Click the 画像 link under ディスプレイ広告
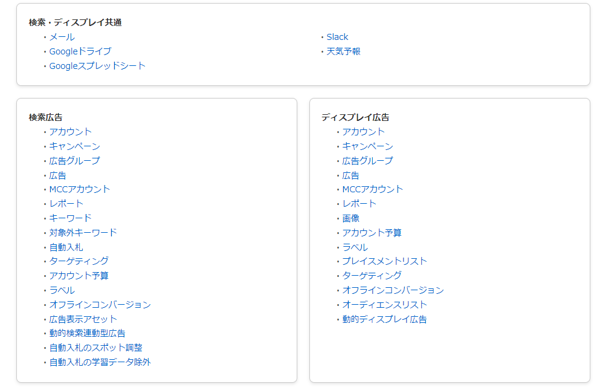The image size is (600, 390). click(351, 218)
